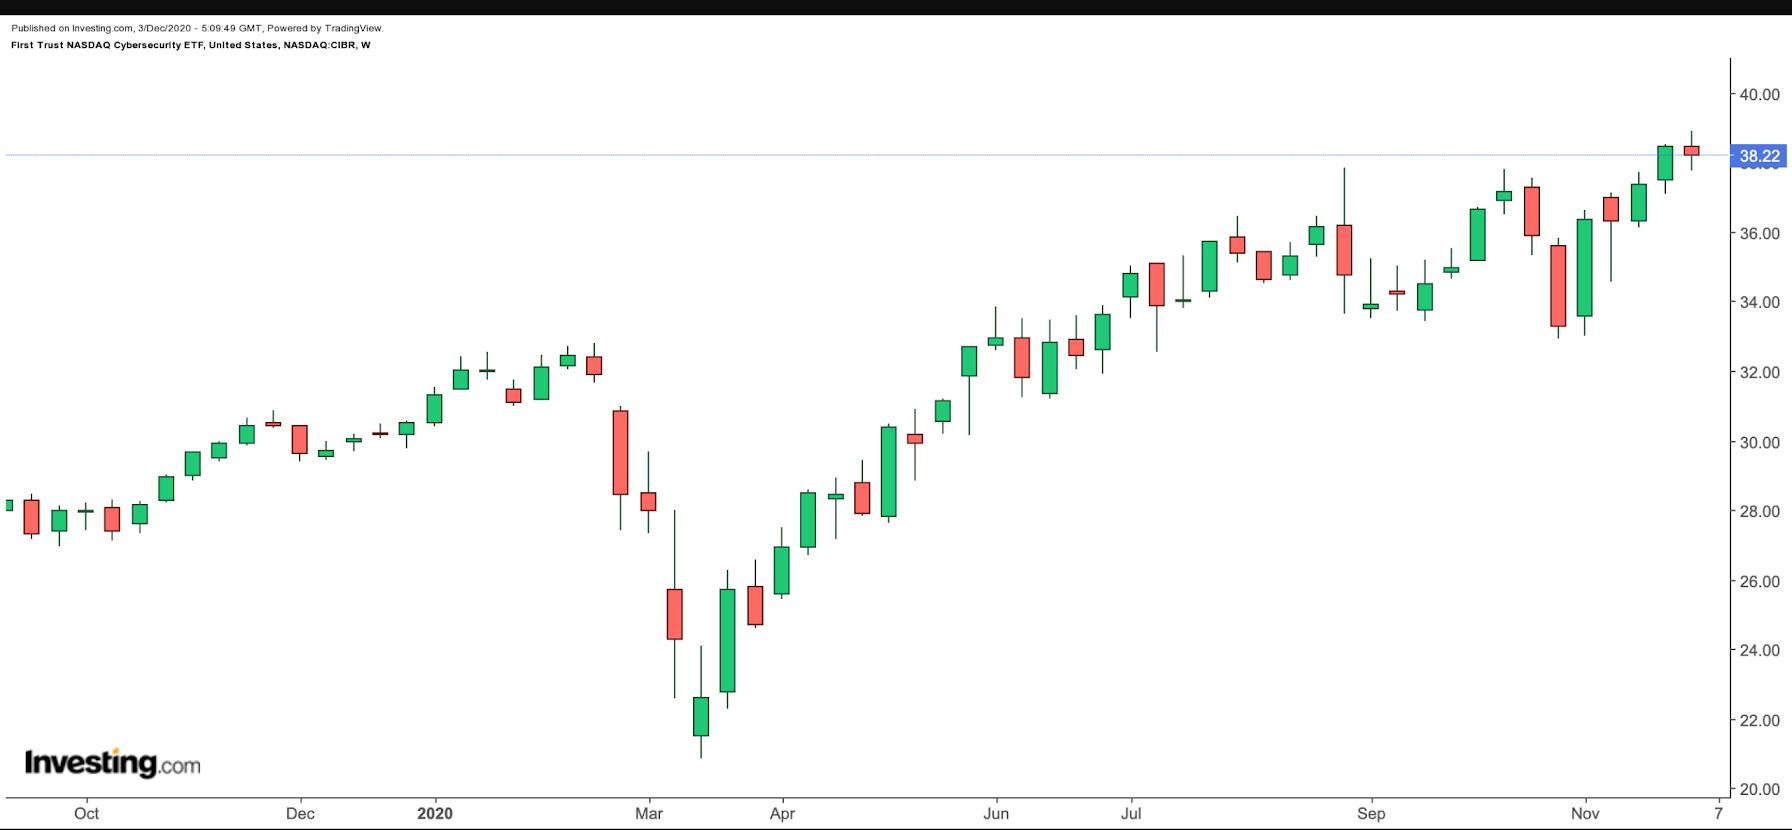Select the 40.00 price axis label

(1759, 95)
